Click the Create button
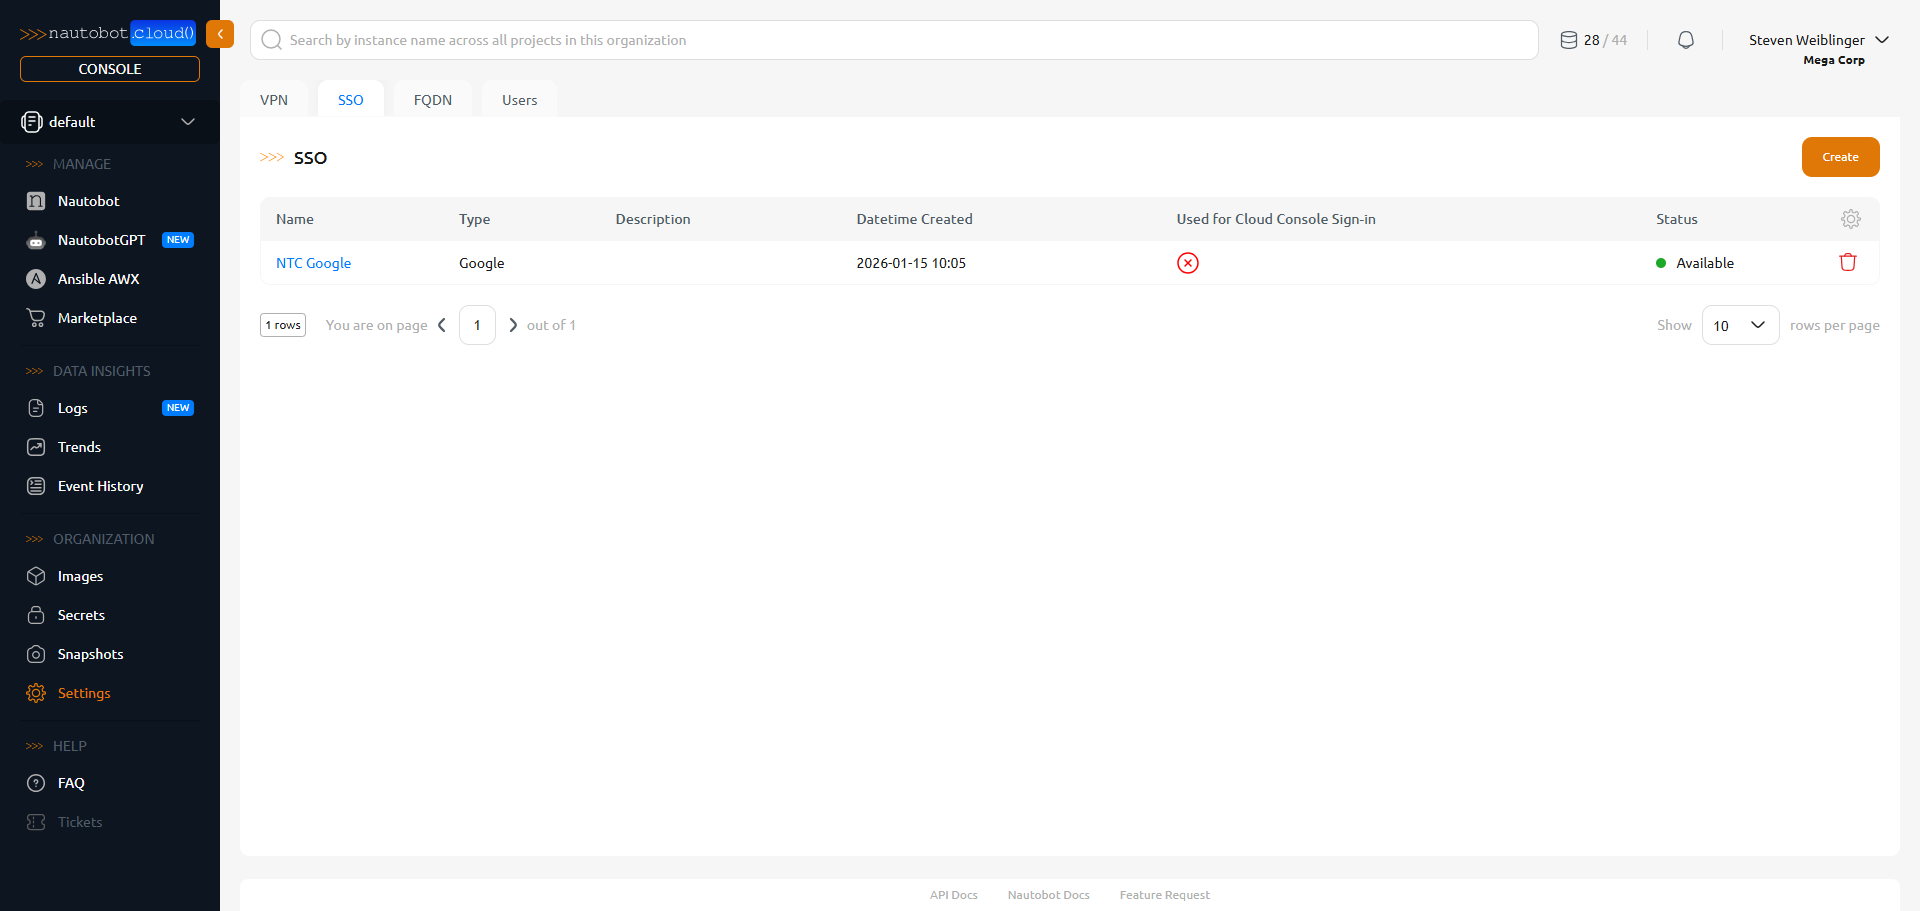This screenshot has height=911, width=1920. (x=1840, y=157)
